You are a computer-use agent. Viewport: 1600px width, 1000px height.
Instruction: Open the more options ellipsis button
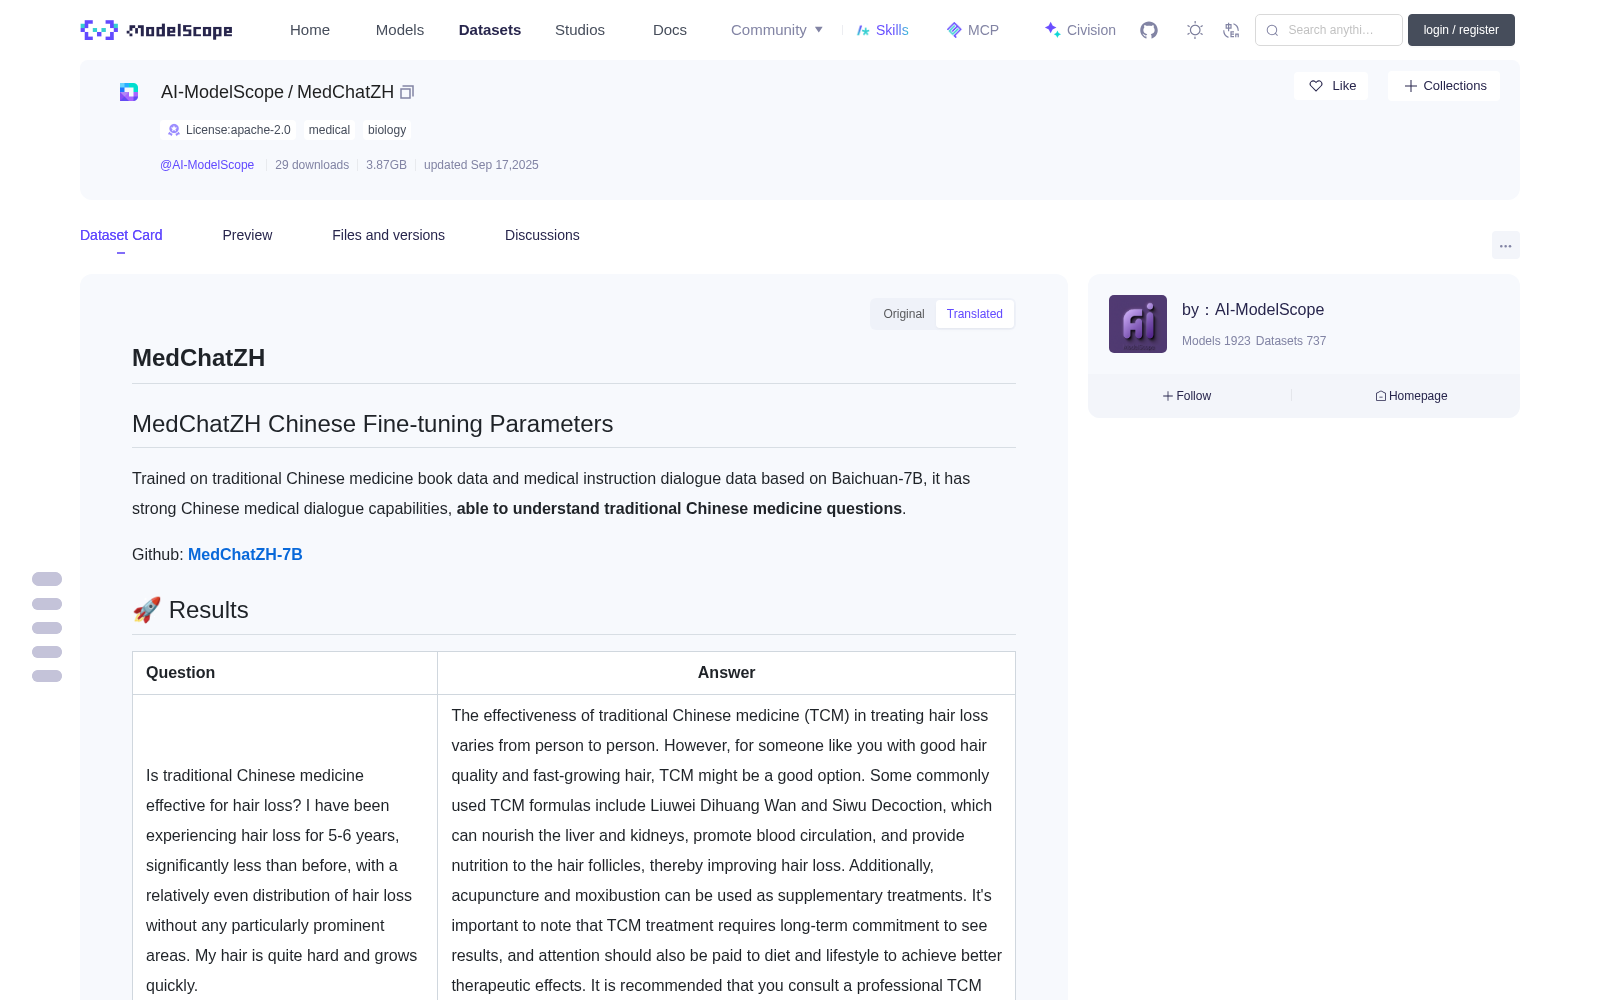coord(1505,245)
